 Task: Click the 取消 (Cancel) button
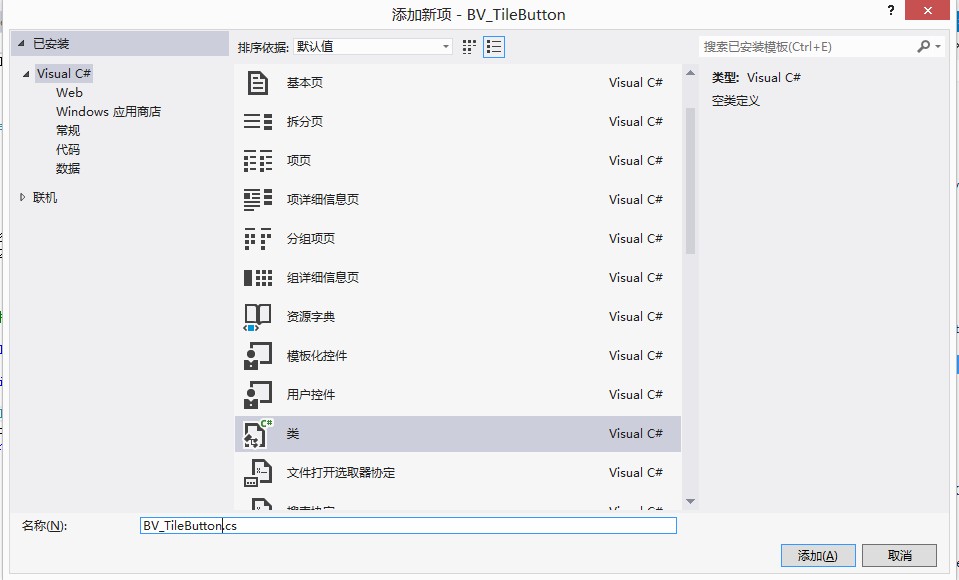tap(899, 555)
